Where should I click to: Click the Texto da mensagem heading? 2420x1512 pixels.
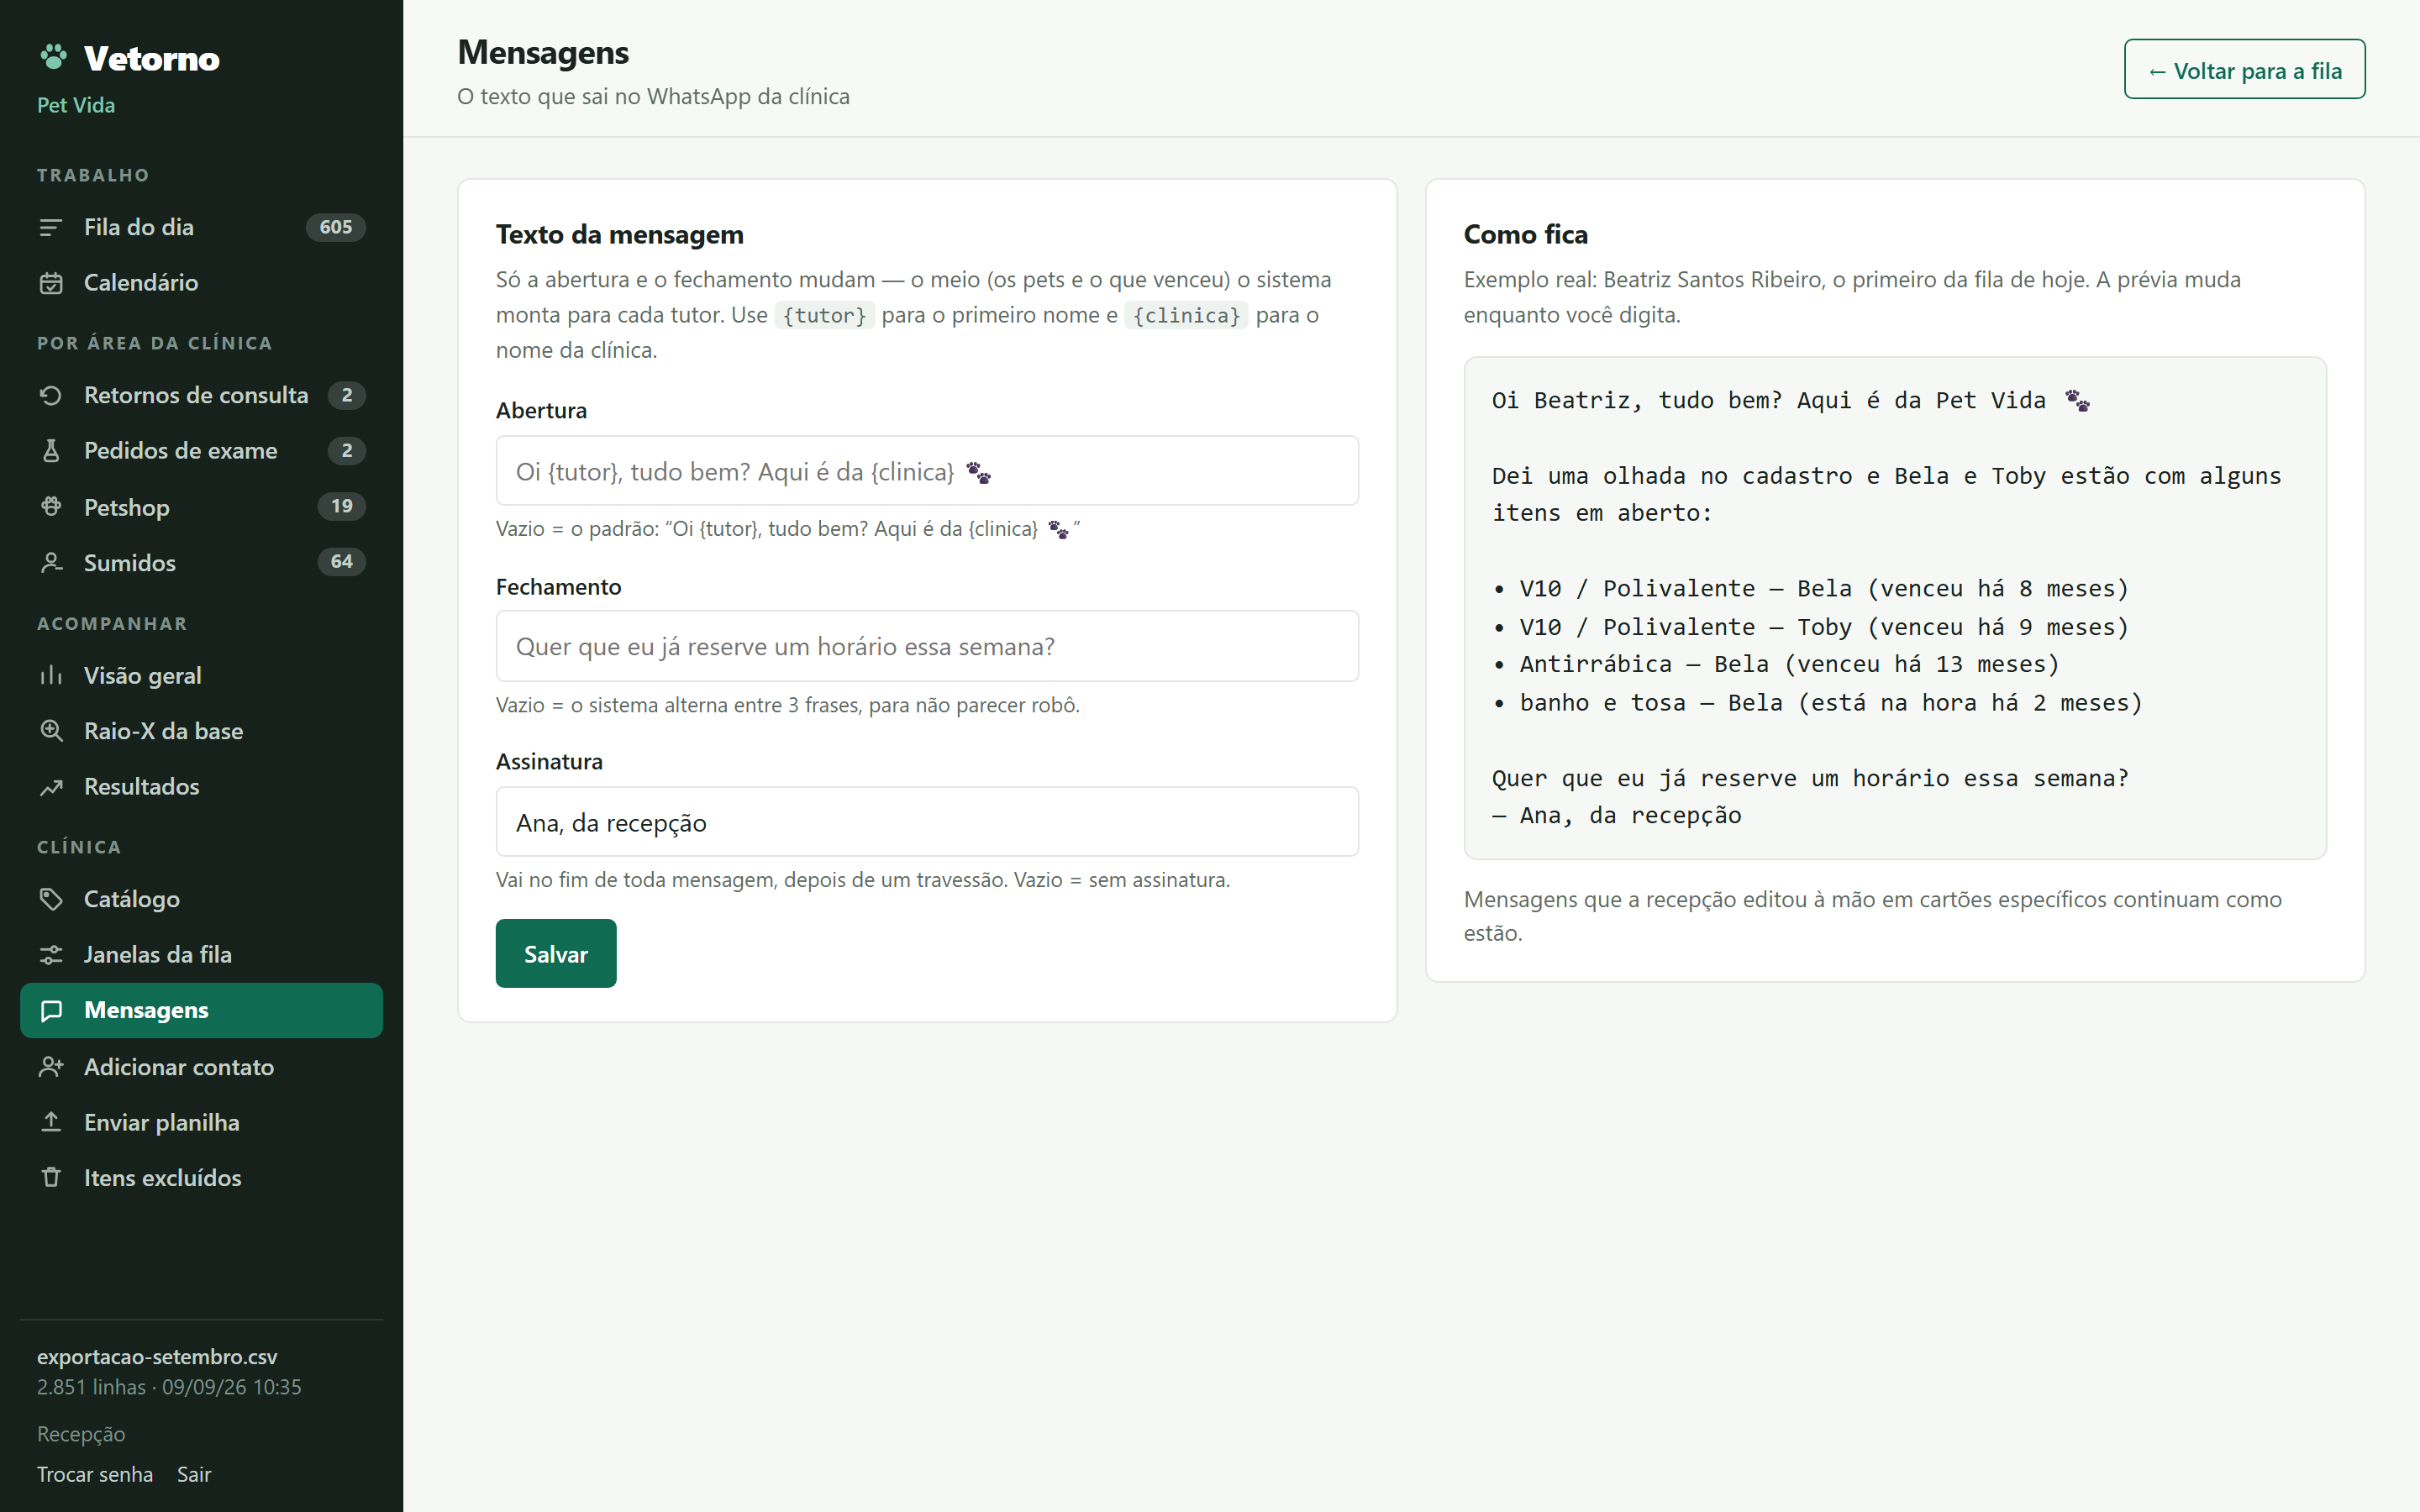coord(620,234)
